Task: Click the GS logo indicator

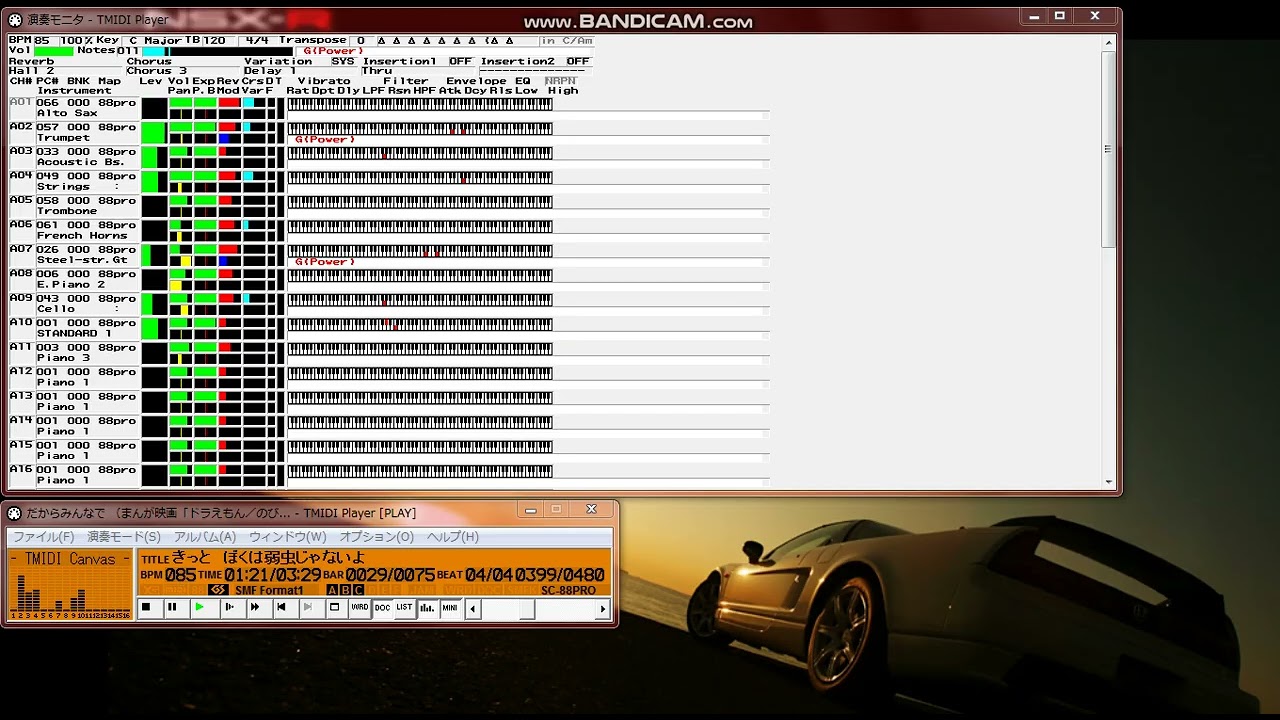Action: click(218, 590)
